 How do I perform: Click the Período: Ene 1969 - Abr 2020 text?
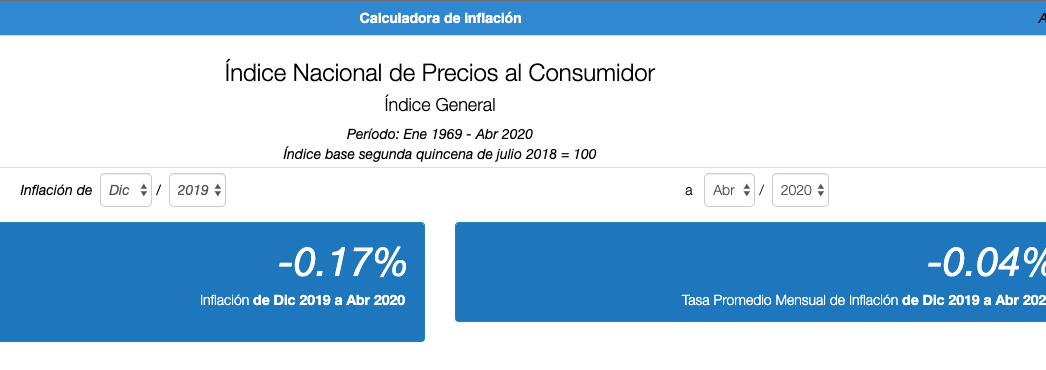click(440, 134)
